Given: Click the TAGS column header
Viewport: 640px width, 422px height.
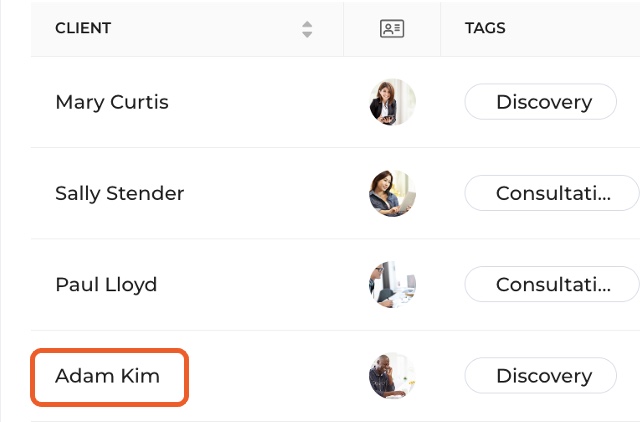Looking at the screenshot, I should click(x=485, y=28).
